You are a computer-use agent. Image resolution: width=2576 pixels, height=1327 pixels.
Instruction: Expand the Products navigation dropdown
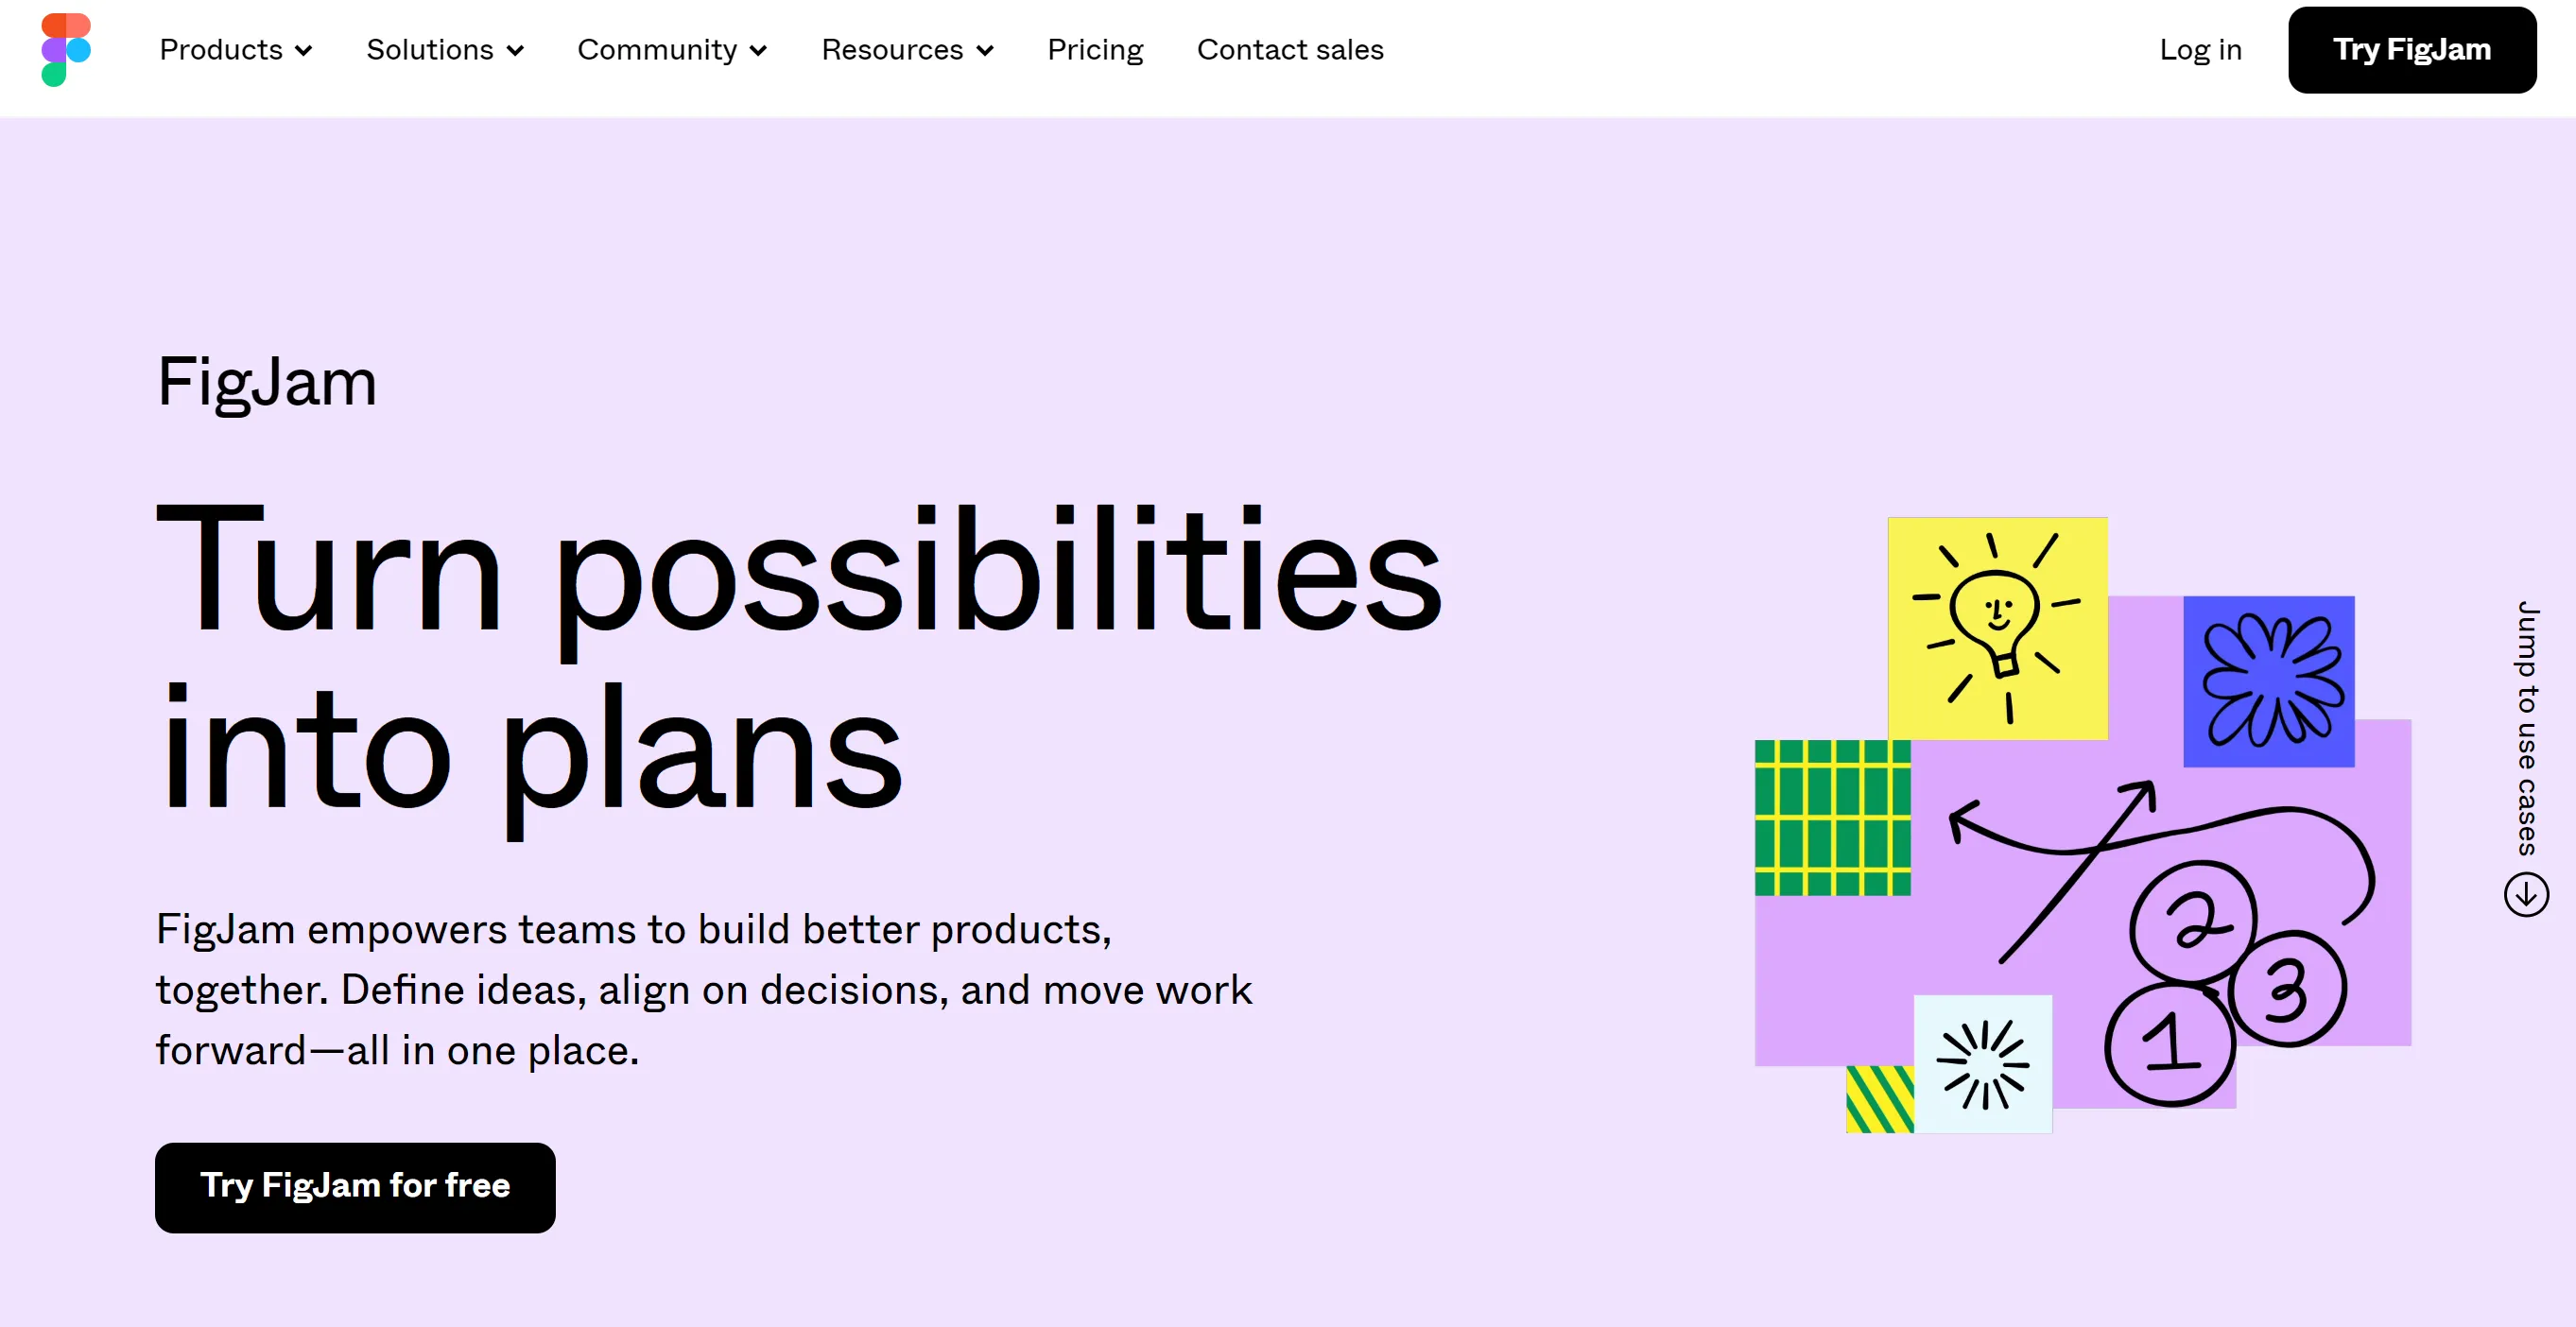click(235, 49)
